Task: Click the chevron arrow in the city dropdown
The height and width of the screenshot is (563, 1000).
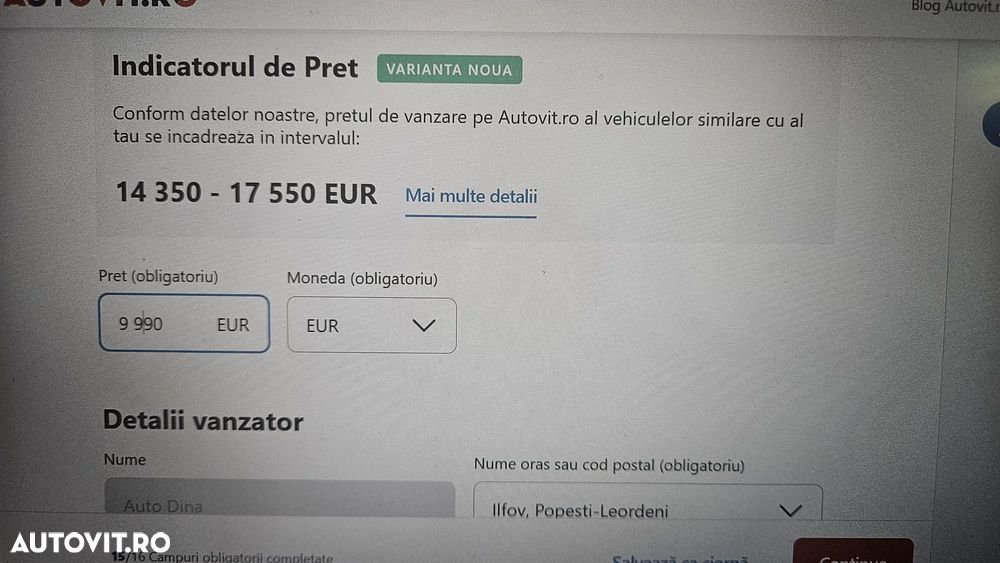Action: click(790, 510)
